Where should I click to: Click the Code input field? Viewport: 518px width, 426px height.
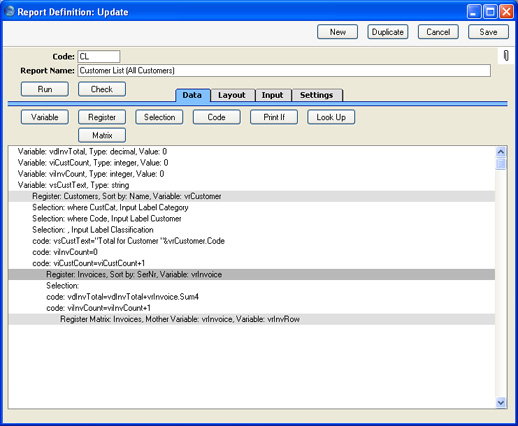coord(99,56)
